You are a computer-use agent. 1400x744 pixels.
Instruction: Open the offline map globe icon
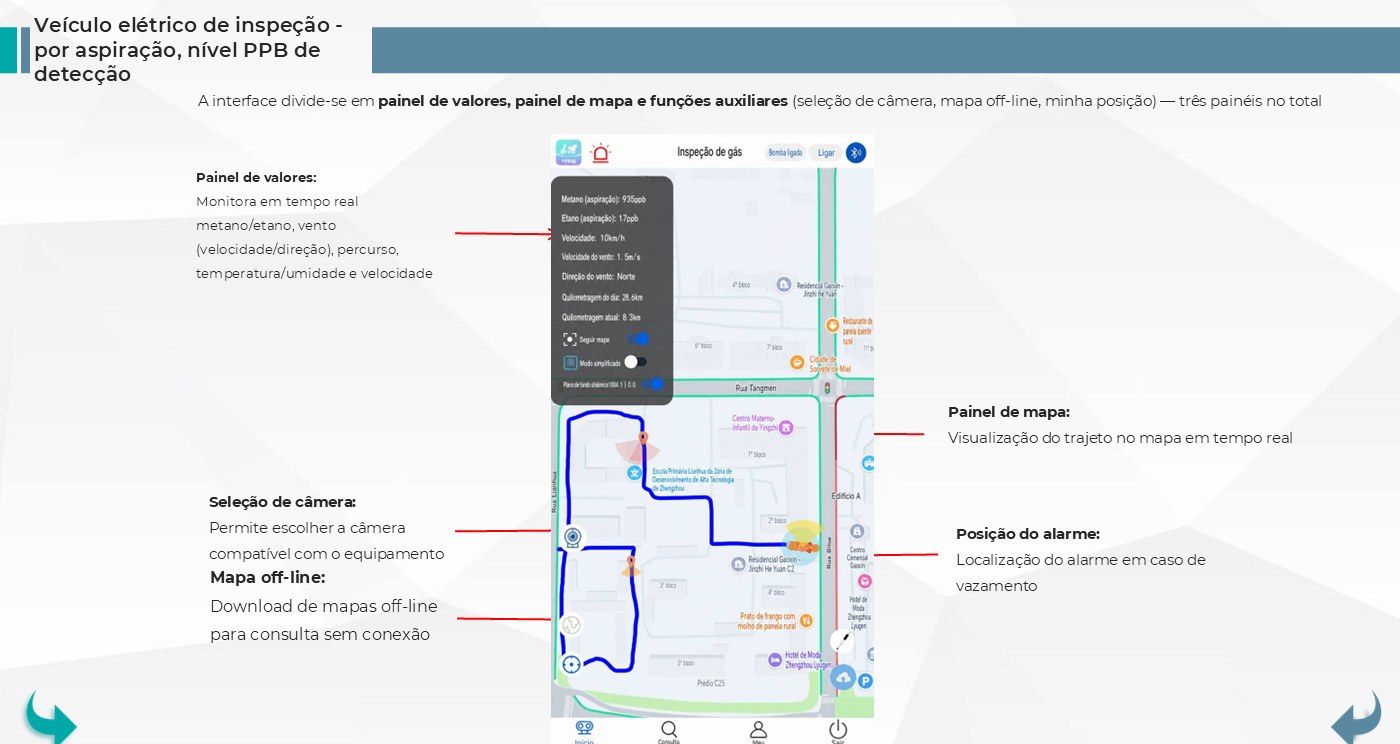click(x=572, y=625)
